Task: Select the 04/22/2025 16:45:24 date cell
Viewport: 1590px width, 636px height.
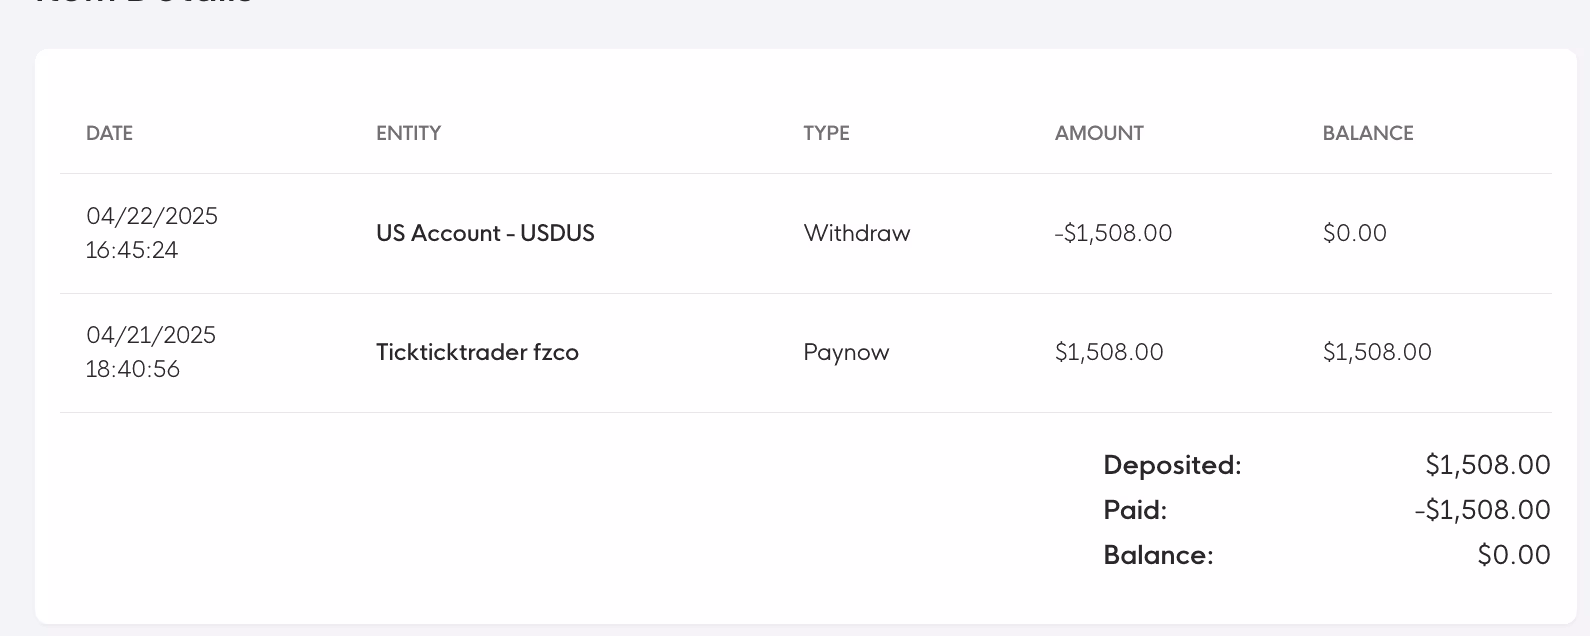Action: pyautogui.click(x=152, y=233)
